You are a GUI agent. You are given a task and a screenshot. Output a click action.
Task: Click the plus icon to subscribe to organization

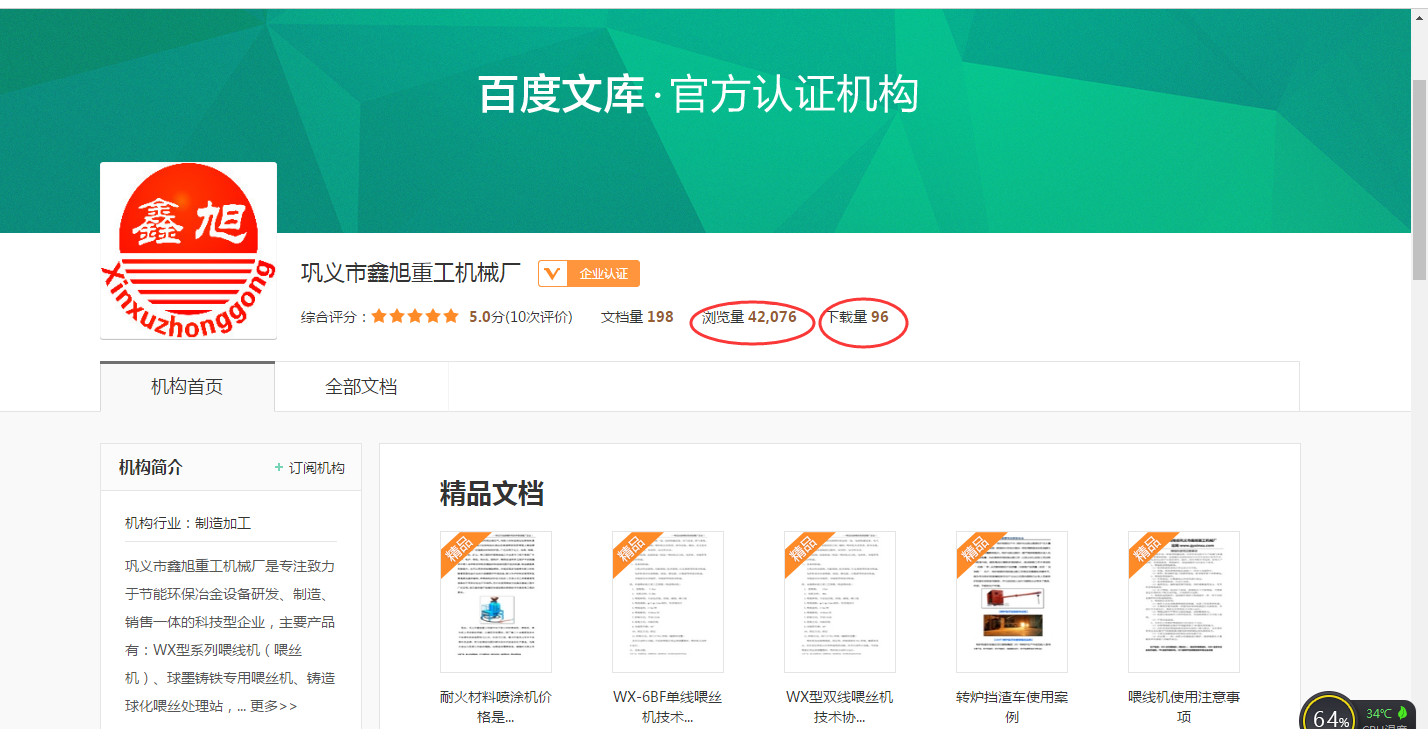(279, 468)
